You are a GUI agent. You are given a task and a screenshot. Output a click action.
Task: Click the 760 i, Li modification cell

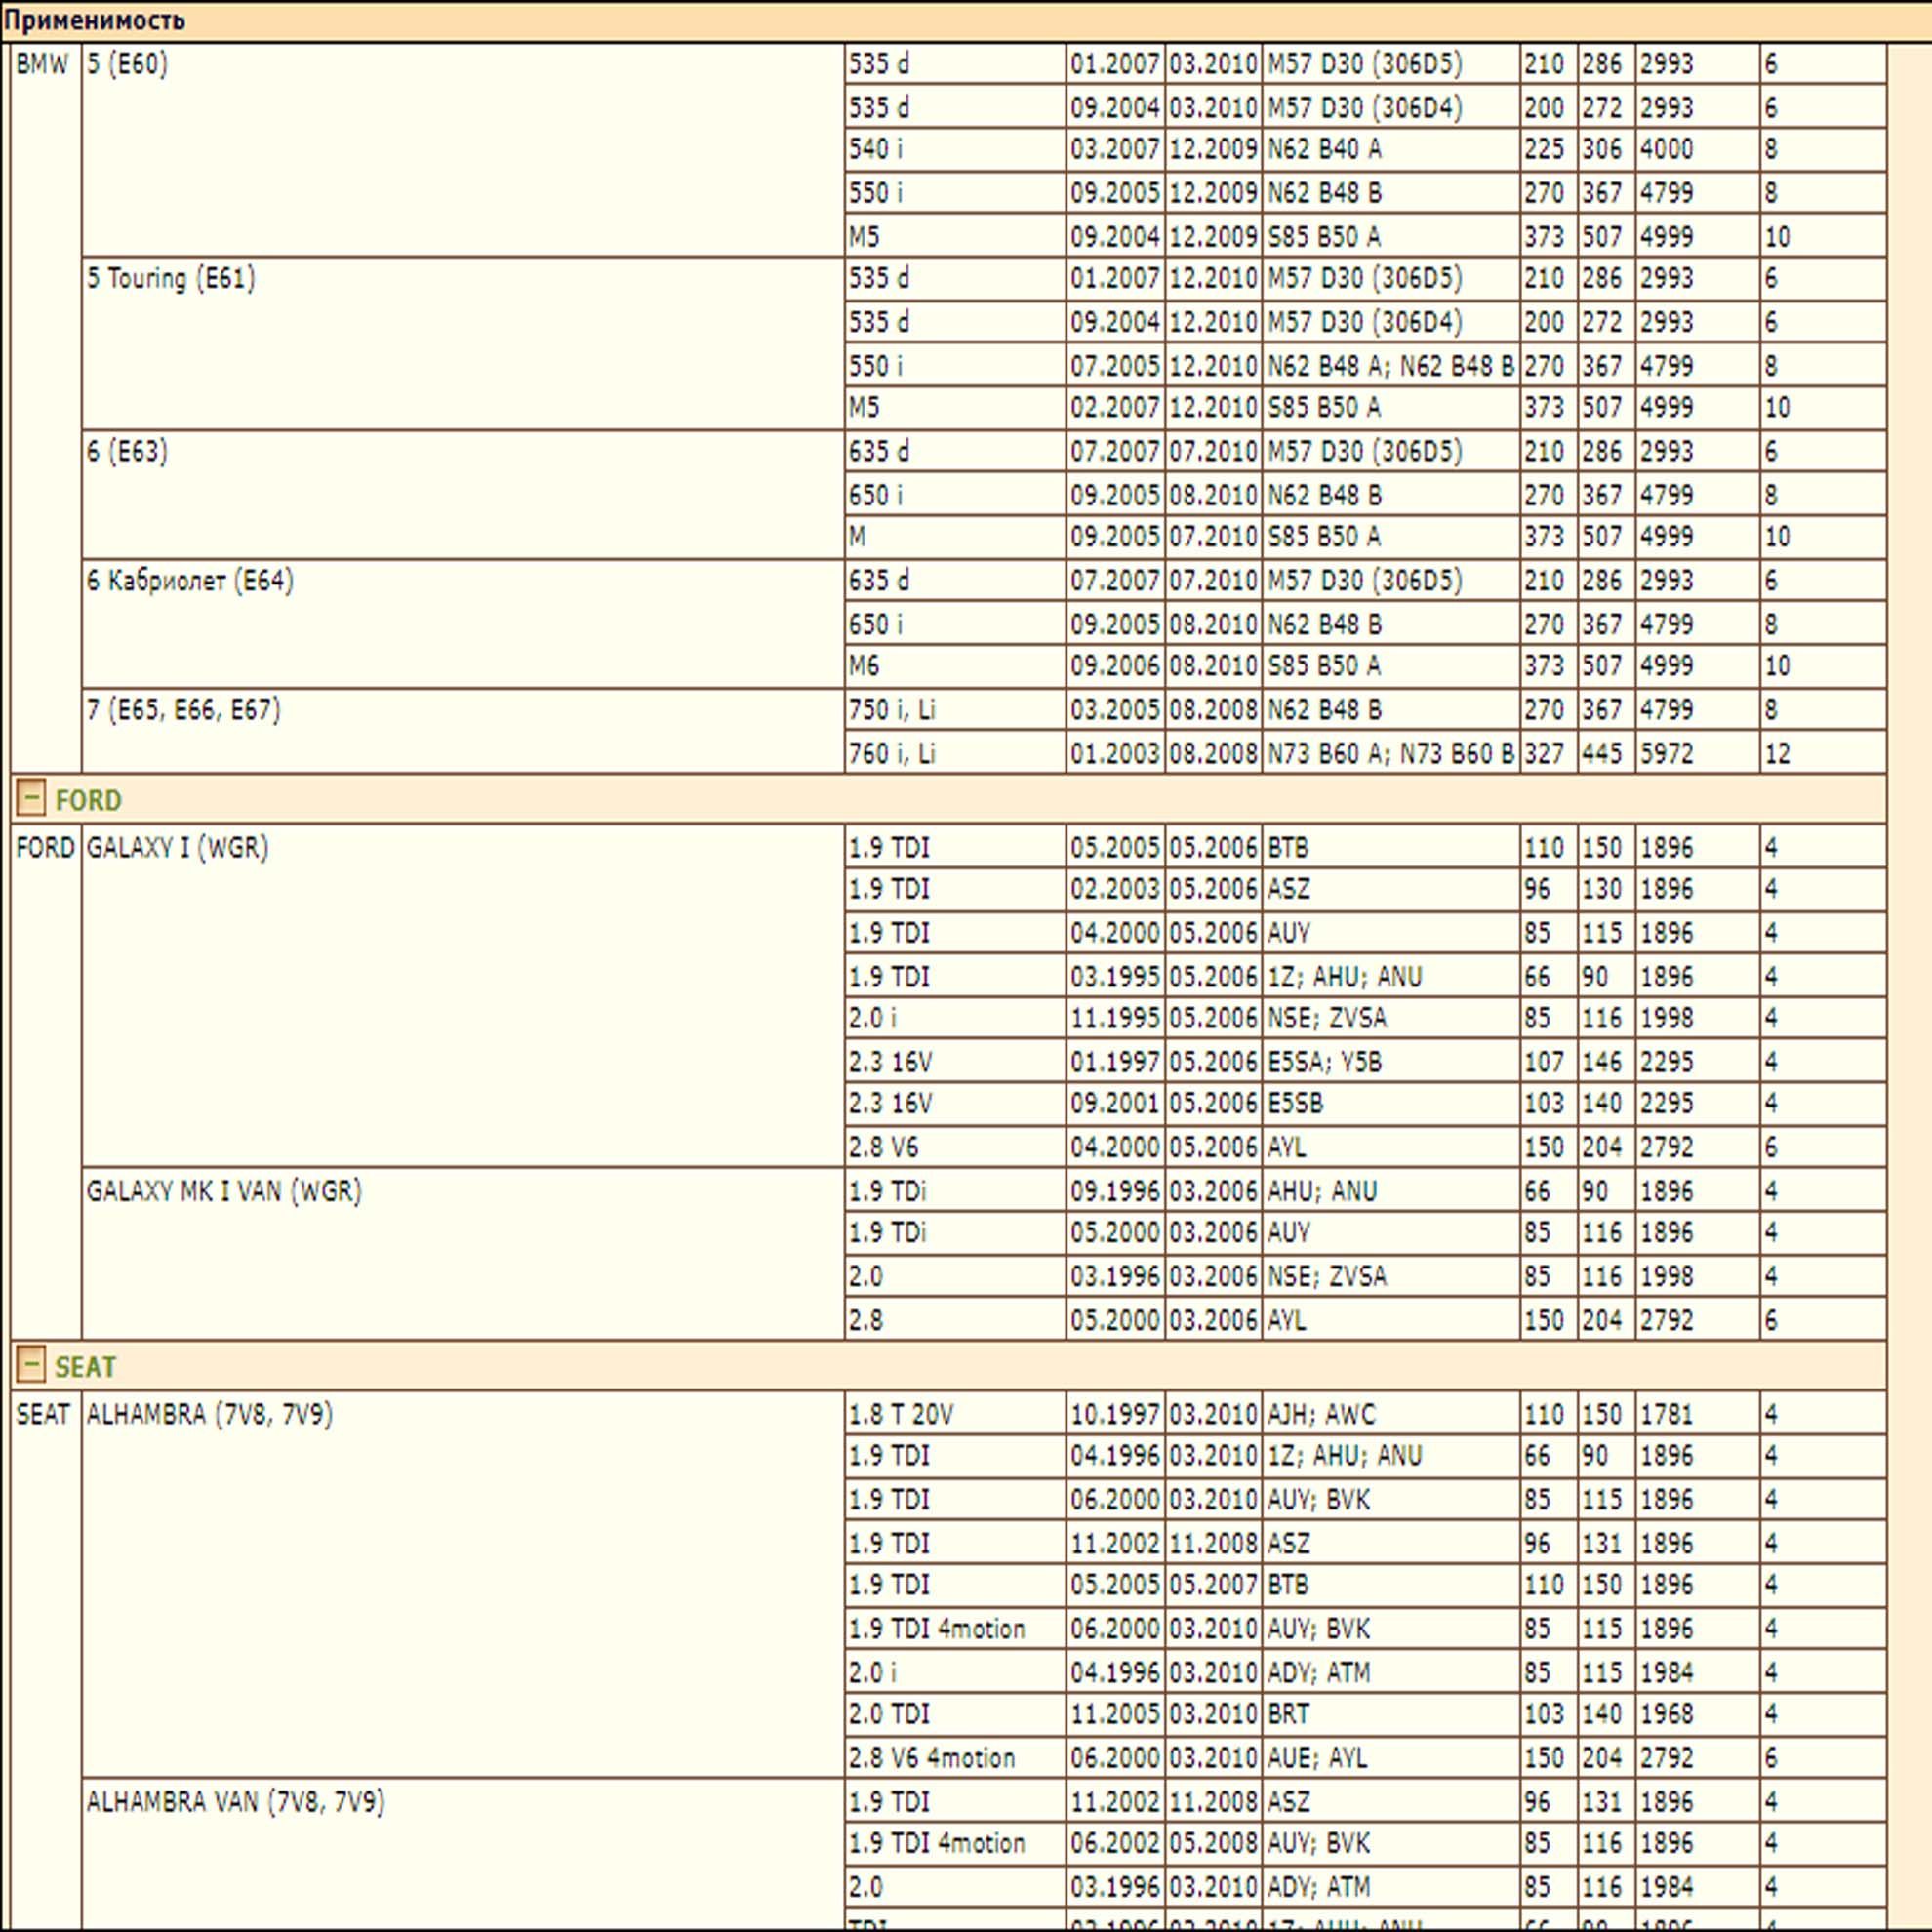892,753
